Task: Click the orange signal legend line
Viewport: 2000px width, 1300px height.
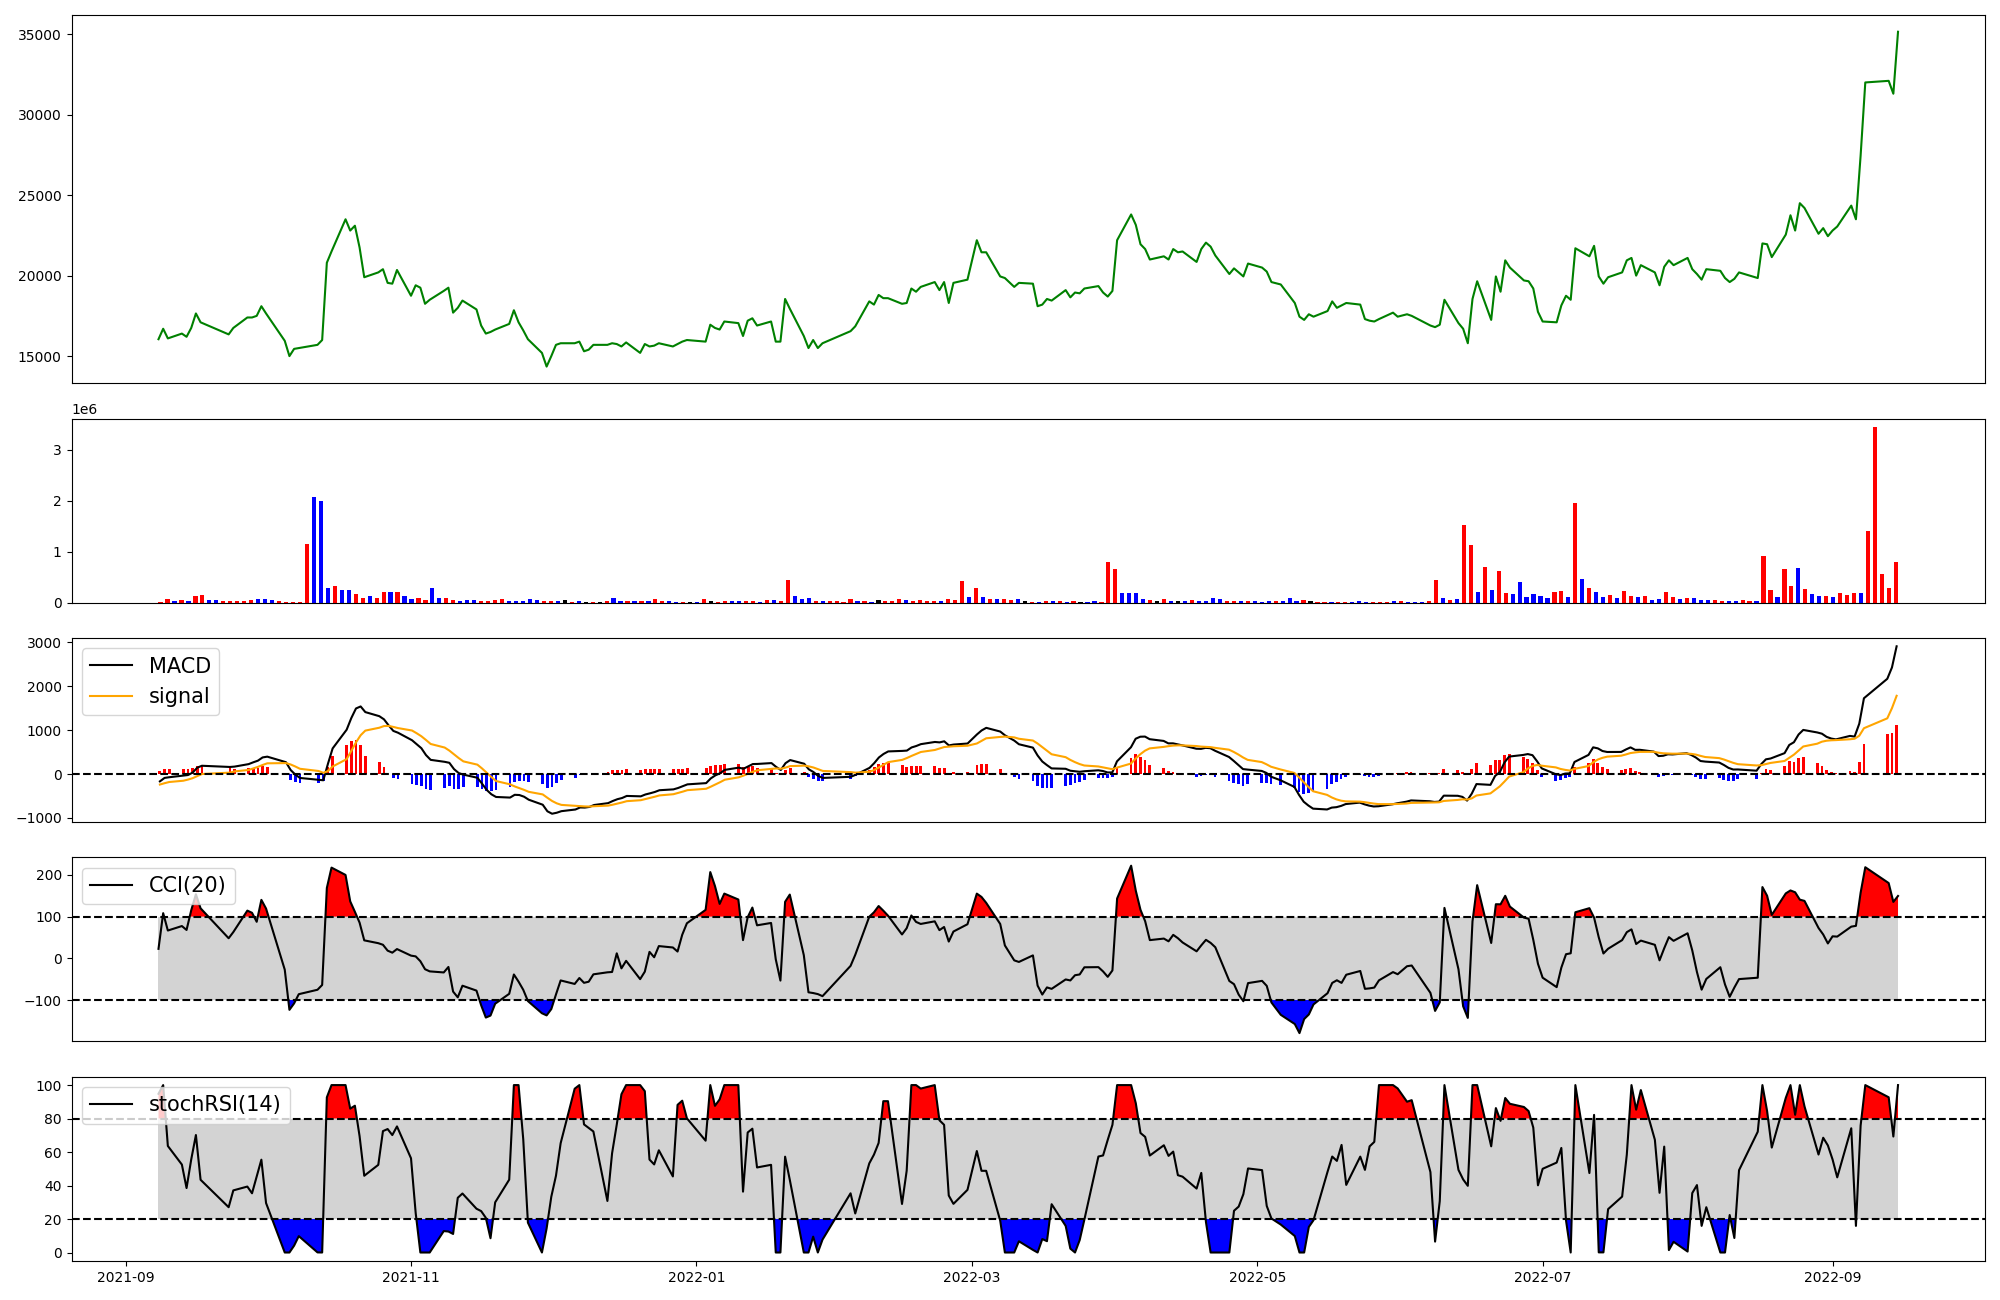Action: (111, 696)
